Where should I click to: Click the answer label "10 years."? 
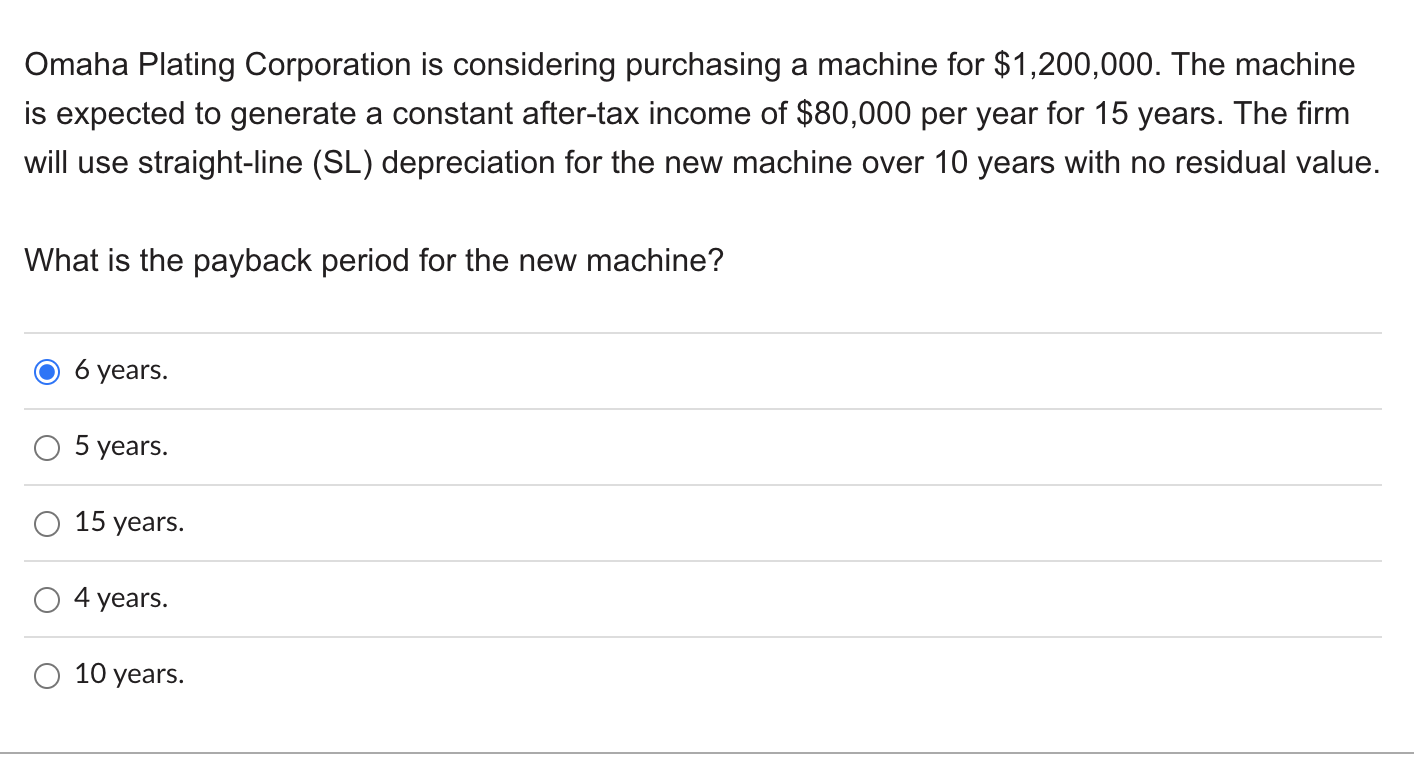128,674
